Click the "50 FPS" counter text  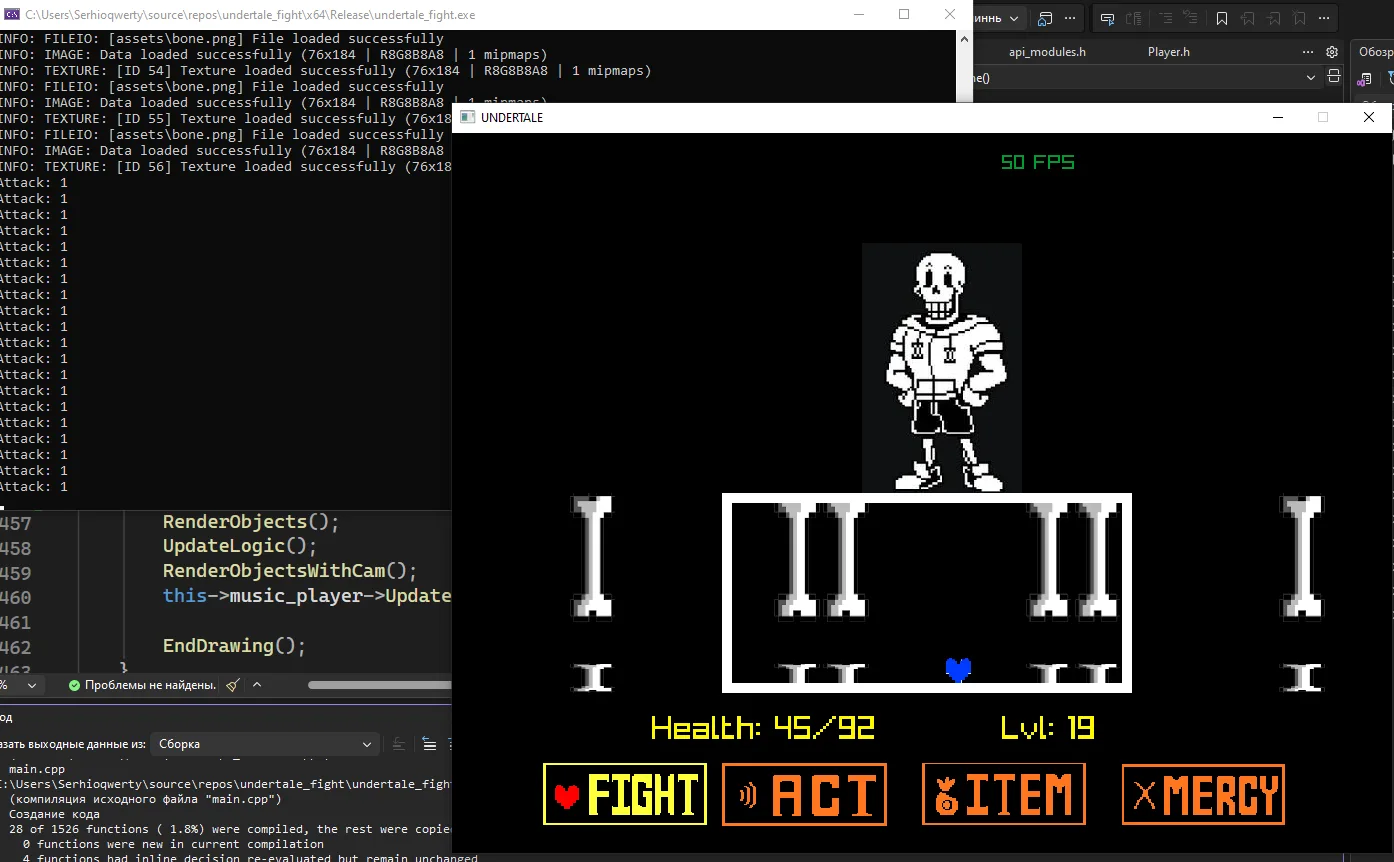click(1038, 162)
